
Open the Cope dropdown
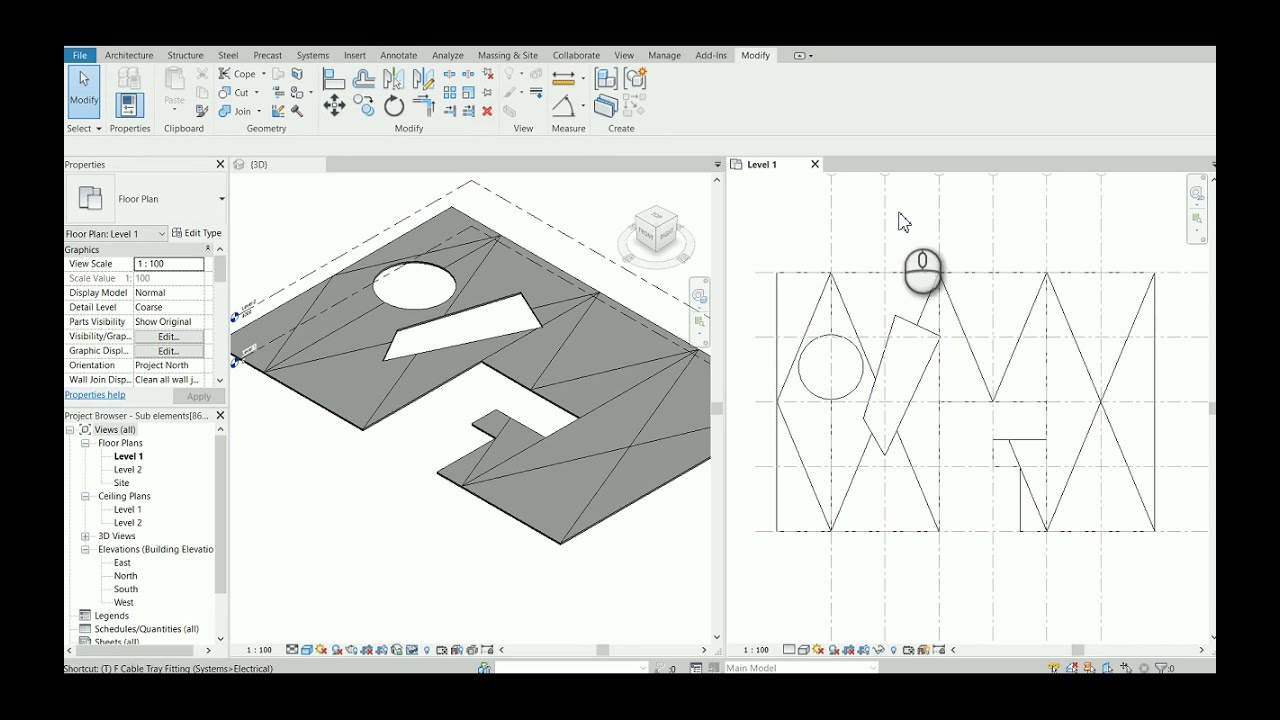click(264, 74)
